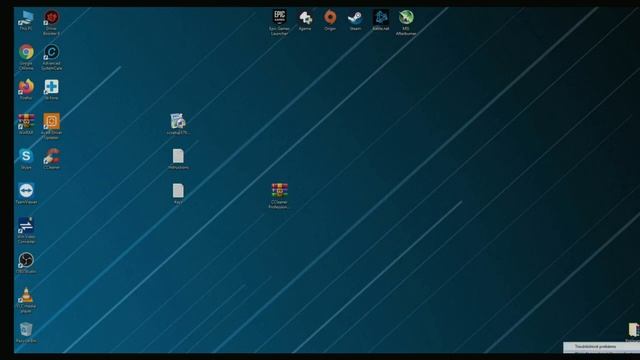Open the CCleaner shortcut next to Skype
Image resolution: width=640 pixels, height=360 pixels.
[51, 159]
